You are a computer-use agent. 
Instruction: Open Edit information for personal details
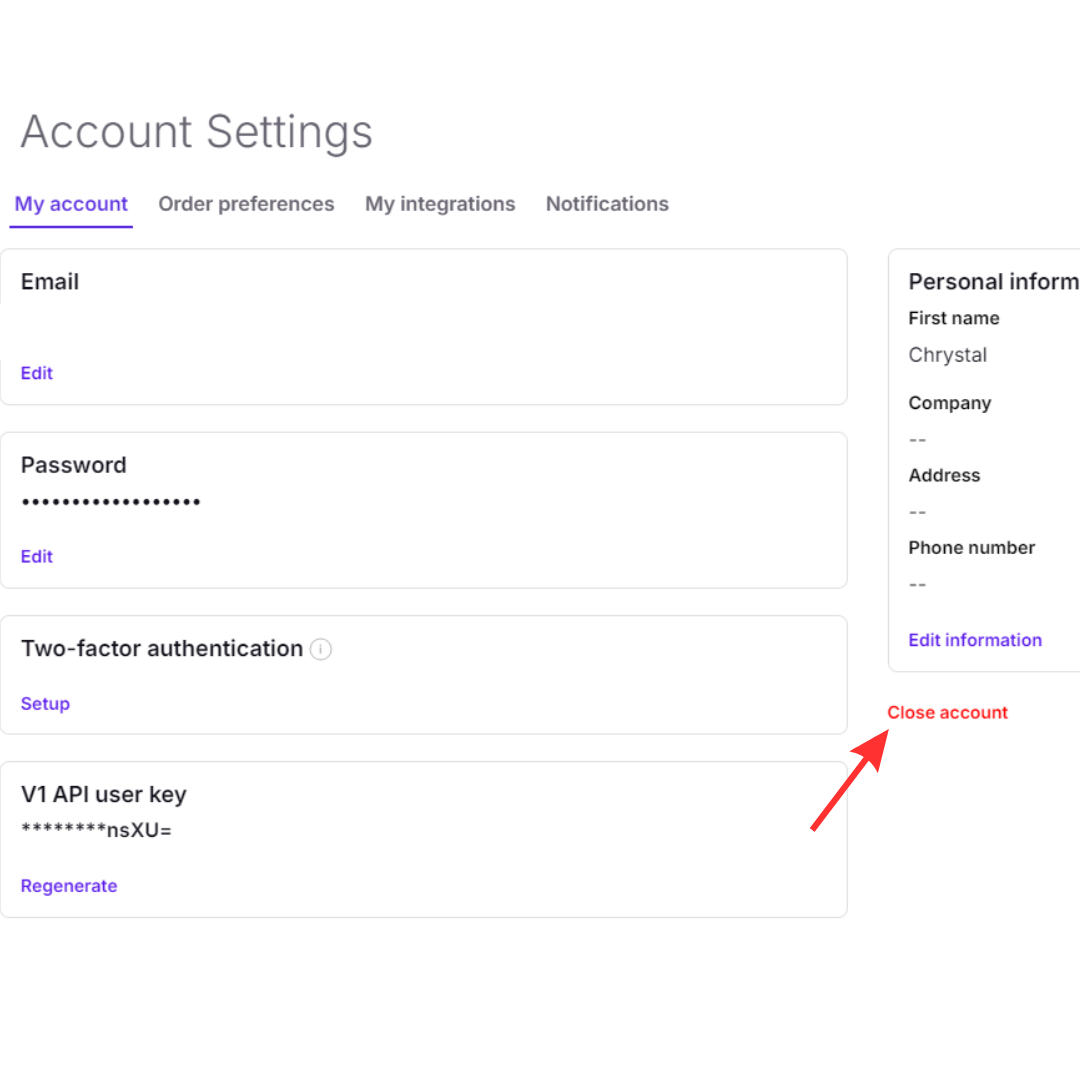pyautogui.click(x=975, y=640)
